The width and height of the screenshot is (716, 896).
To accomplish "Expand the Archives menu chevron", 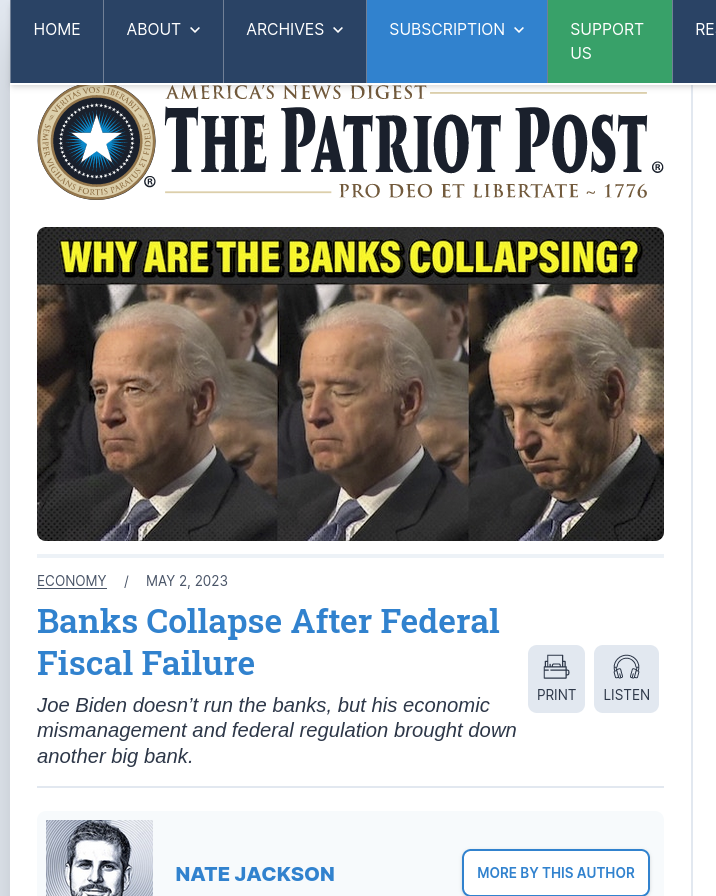I will (338, 30).
